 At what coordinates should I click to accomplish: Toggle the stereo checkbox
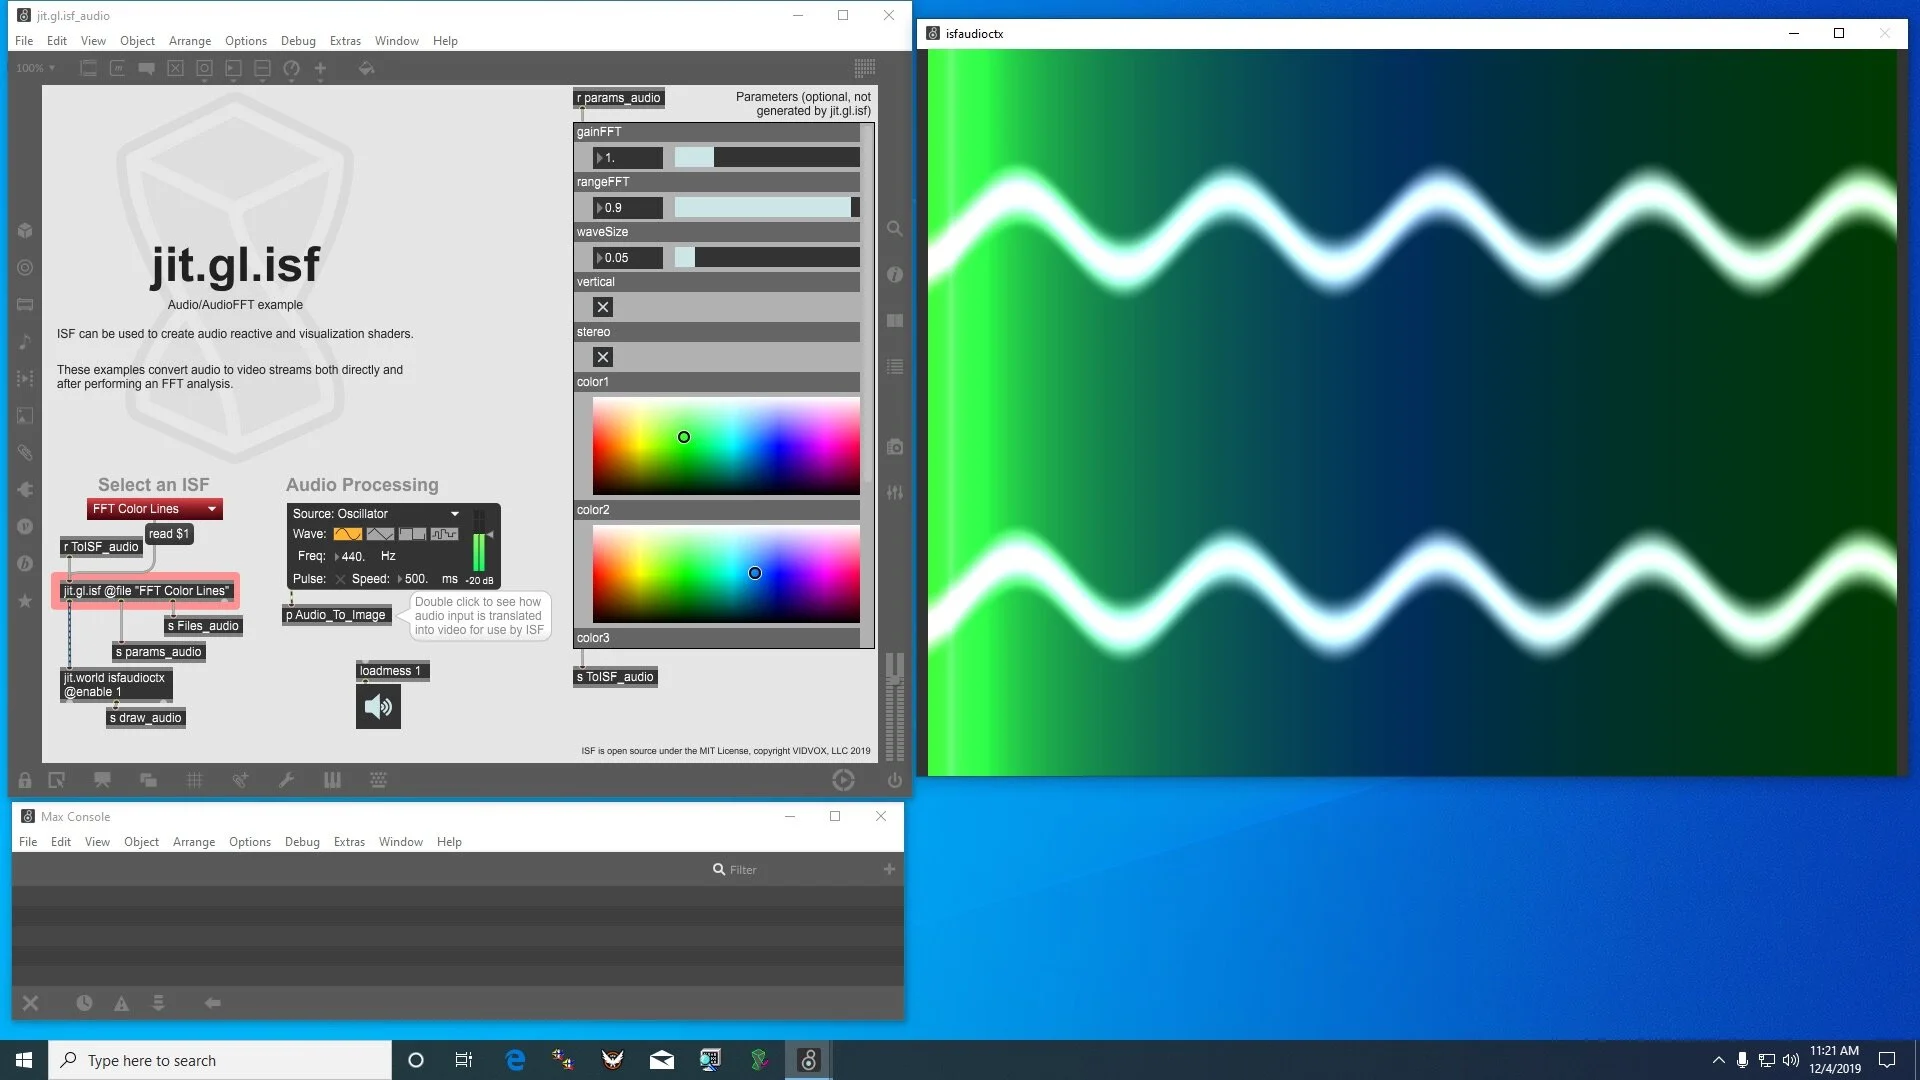click(x=603, y=357)
